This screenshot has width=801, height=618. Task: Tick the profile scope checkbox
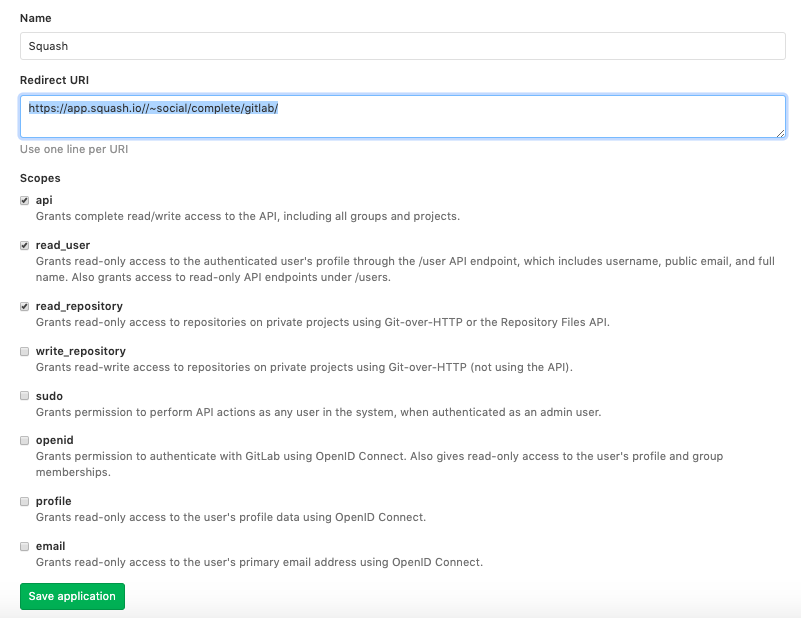[25, 501]
